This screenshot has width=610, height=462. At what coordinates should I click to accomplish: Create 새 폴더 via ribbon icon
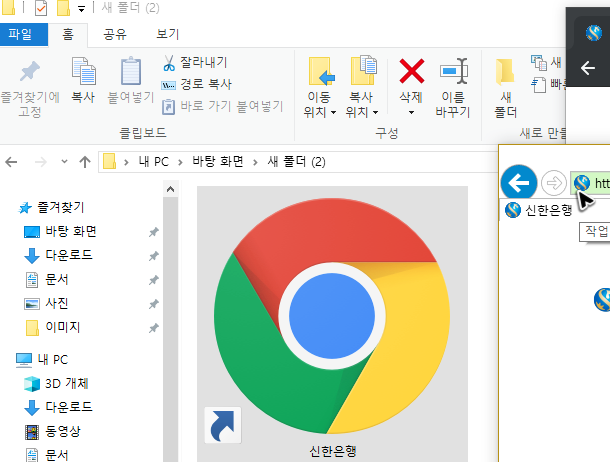tap(505, 72)
